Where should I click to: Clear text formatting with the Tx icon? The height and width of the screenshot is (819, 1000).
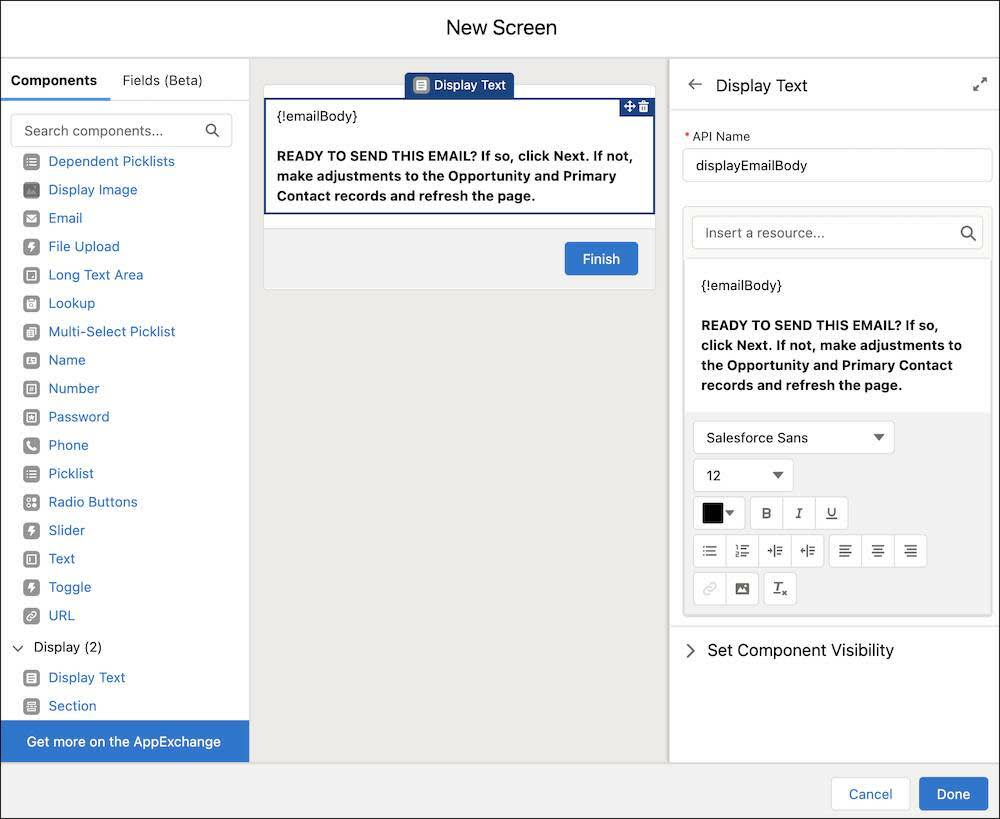[780, 588]
